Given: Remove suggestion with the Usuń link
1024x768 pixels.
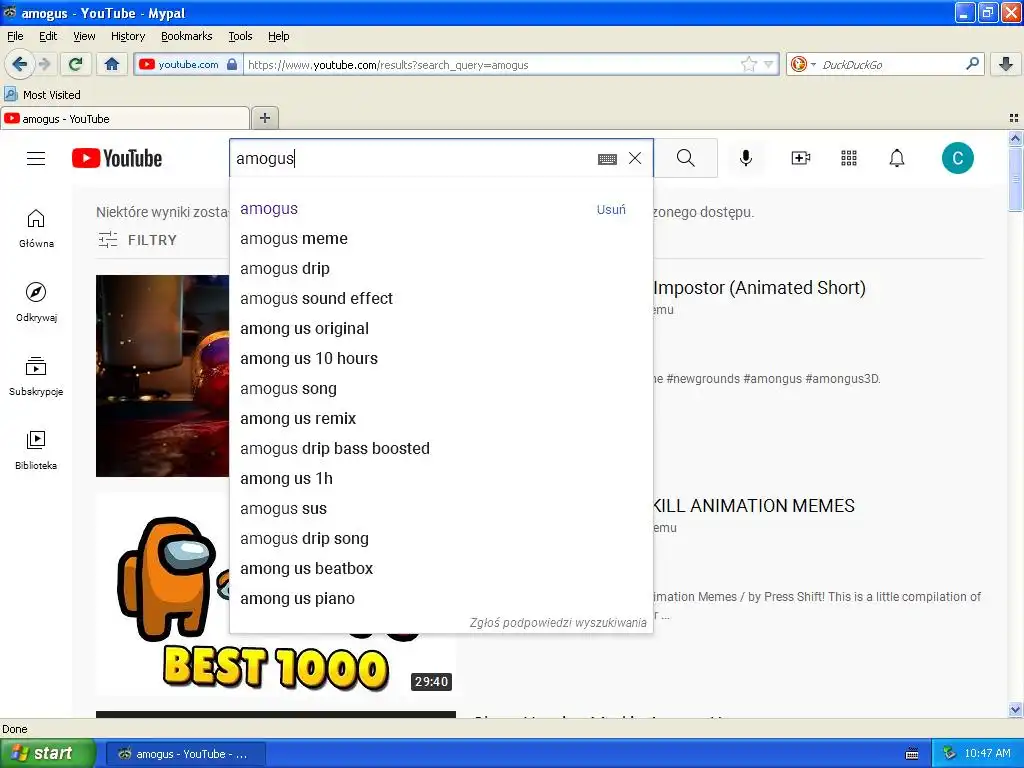Looking at the screenshot, I should 611,209.
